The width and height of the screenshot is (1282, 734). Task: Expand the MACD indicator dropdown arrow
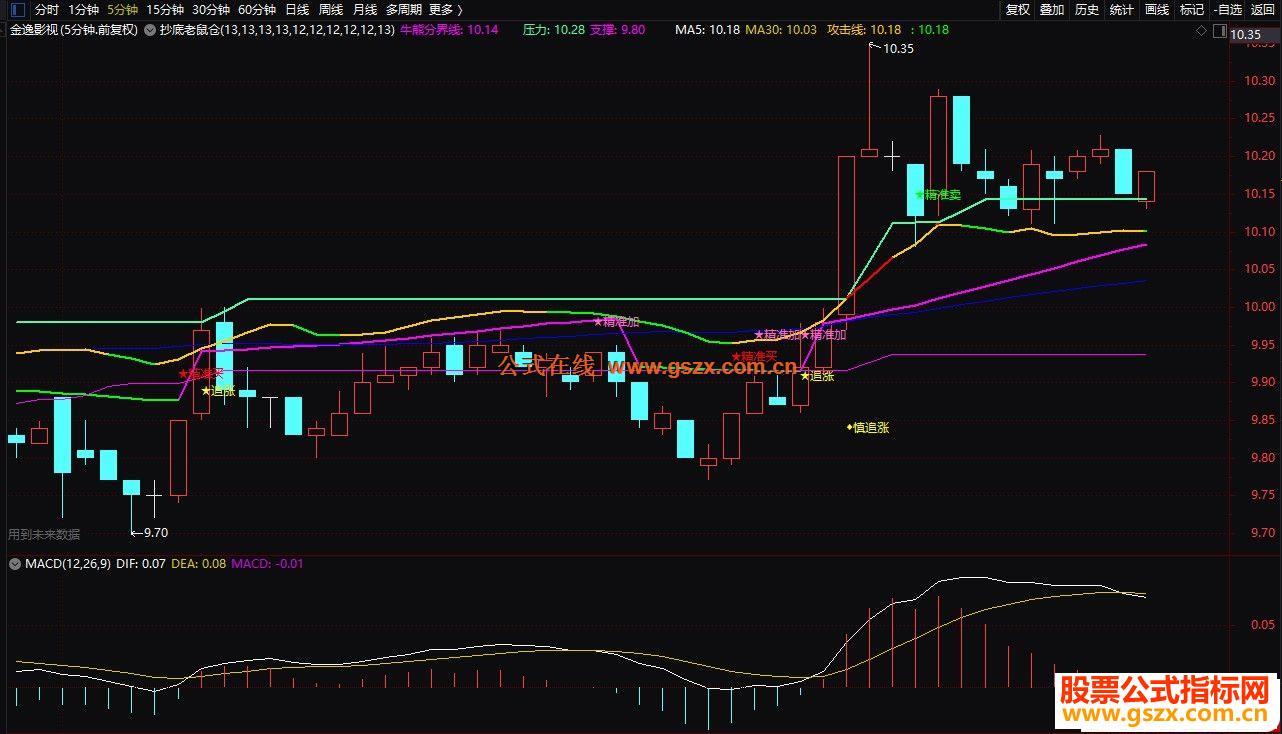tap(15, 564)
